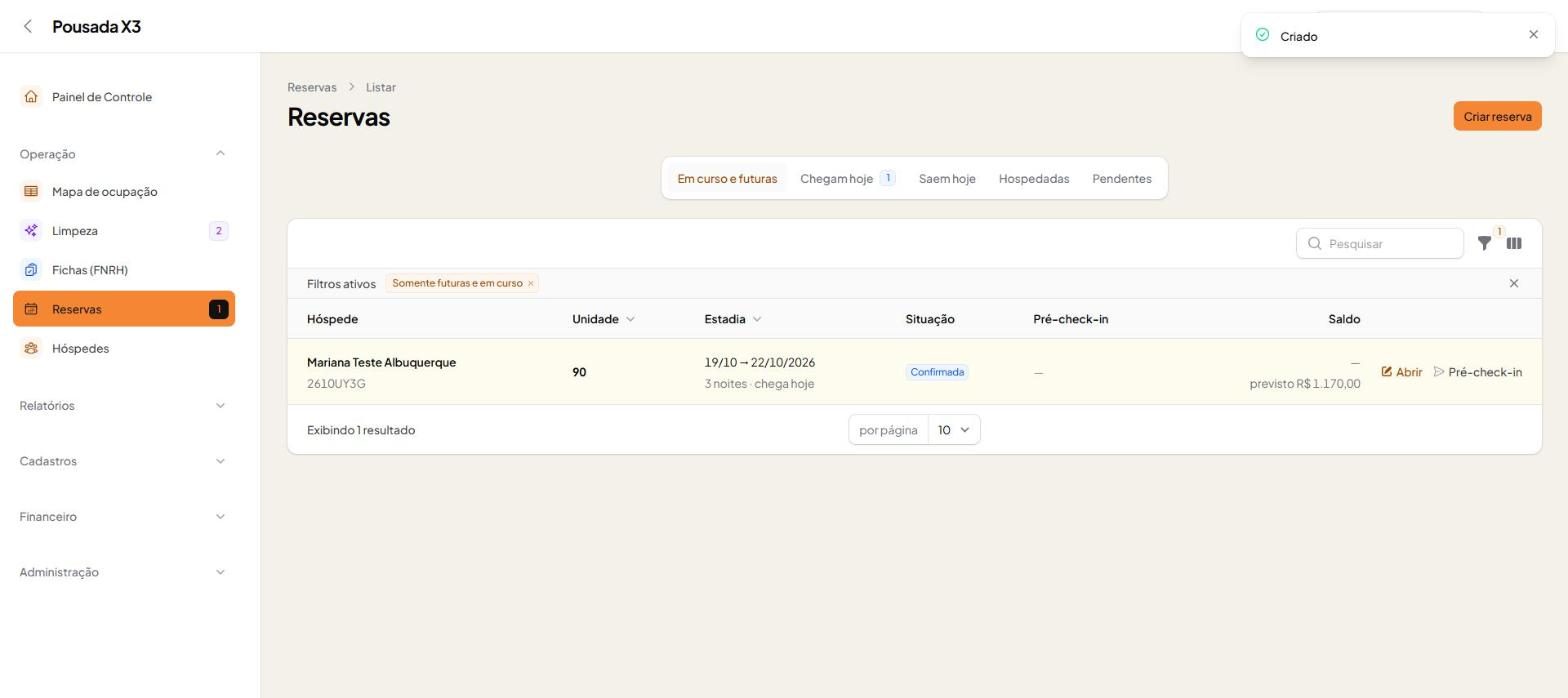Click unit number 90 cell
Image resolution: width=1568 pixels, height=698 pixels.
click(x=579, y=372)
